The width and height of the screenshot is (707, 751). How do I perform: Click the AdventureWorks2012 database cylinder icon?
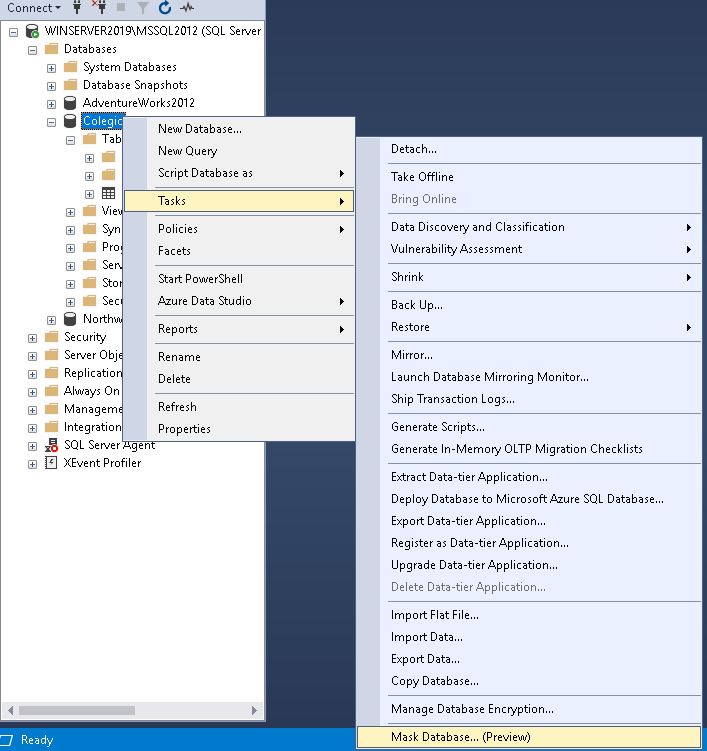pos(70,103)
